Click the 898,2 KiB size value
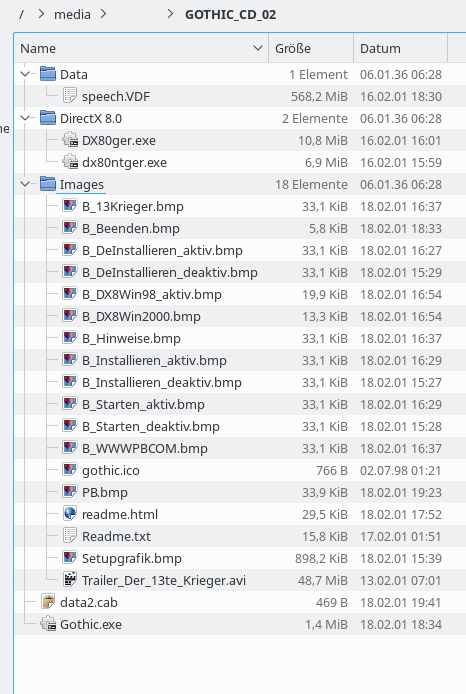 click(x=321, y=559)
